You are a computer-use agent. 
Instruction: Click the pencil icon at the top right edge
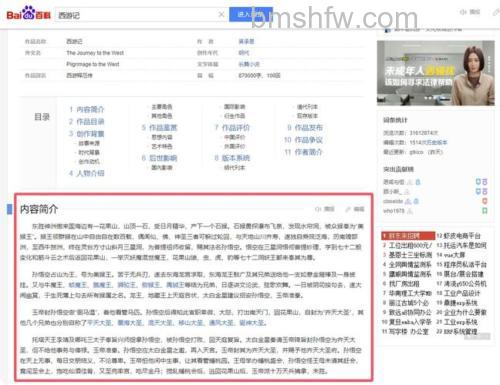click(x=496, y=12)
